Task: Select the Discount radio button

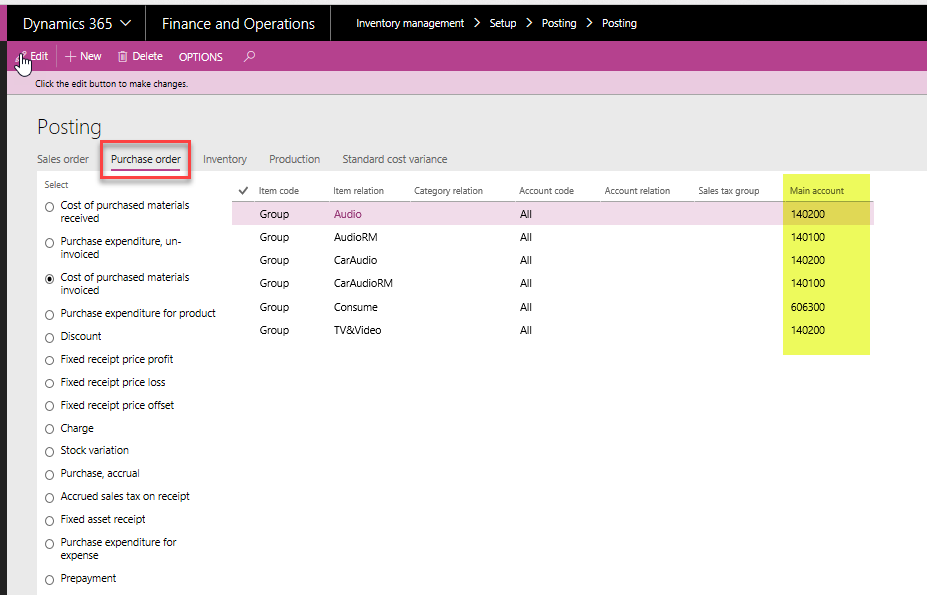Action: (x=50, y=337)
